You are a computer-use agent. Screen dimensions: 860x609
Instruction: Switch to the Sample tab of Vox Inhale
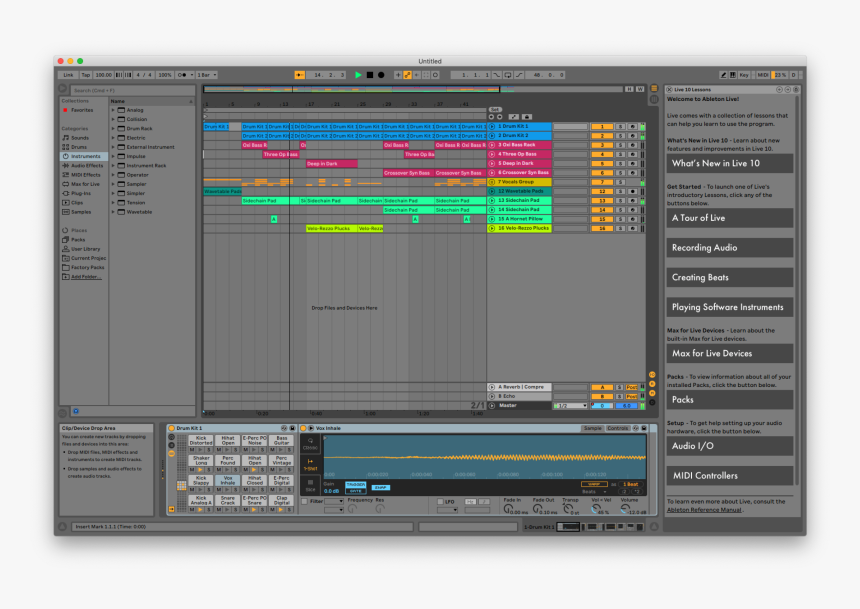[x=592, y=428]
